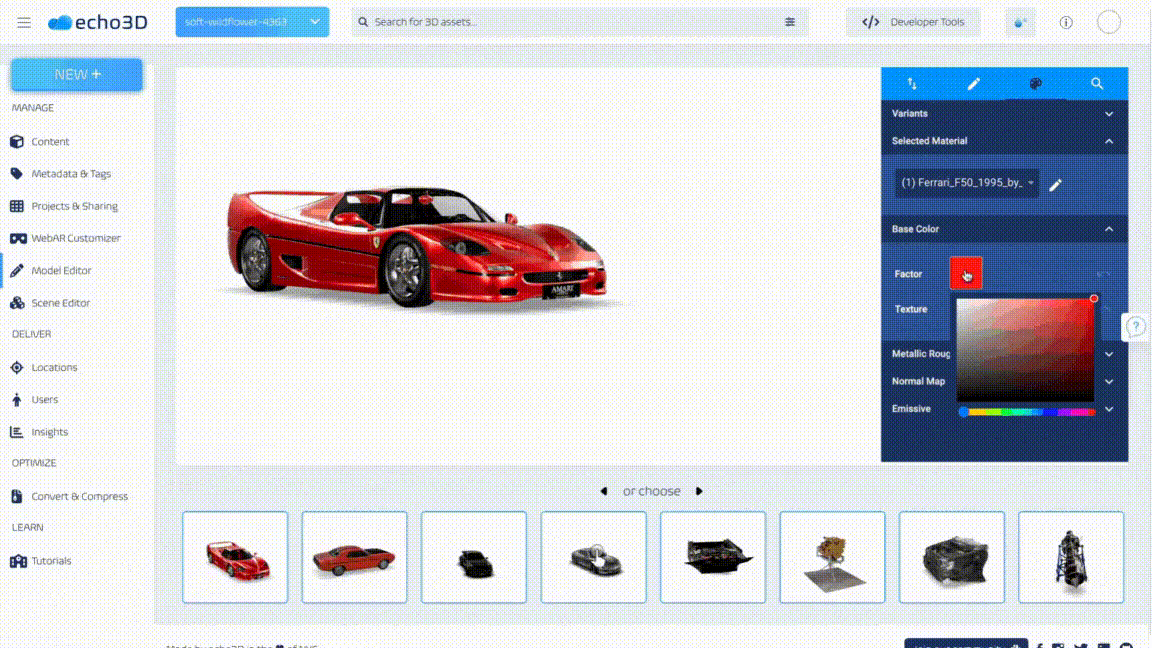Select the red Ferrari convertible thumbnail
Screen dimensions: 1152x648
(x=235, y=558)
